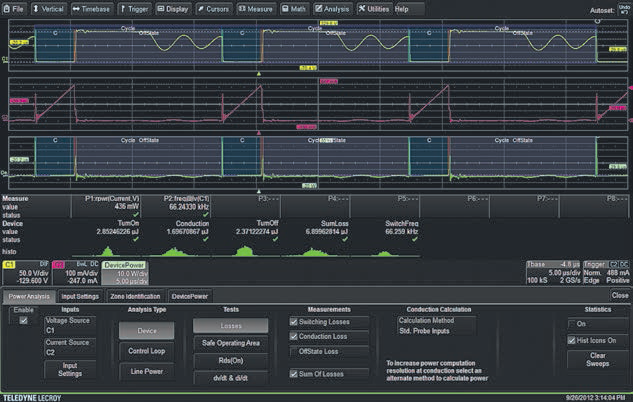Open the Trigger menu
Screen dimensions: 633x402
pos(134,8)
